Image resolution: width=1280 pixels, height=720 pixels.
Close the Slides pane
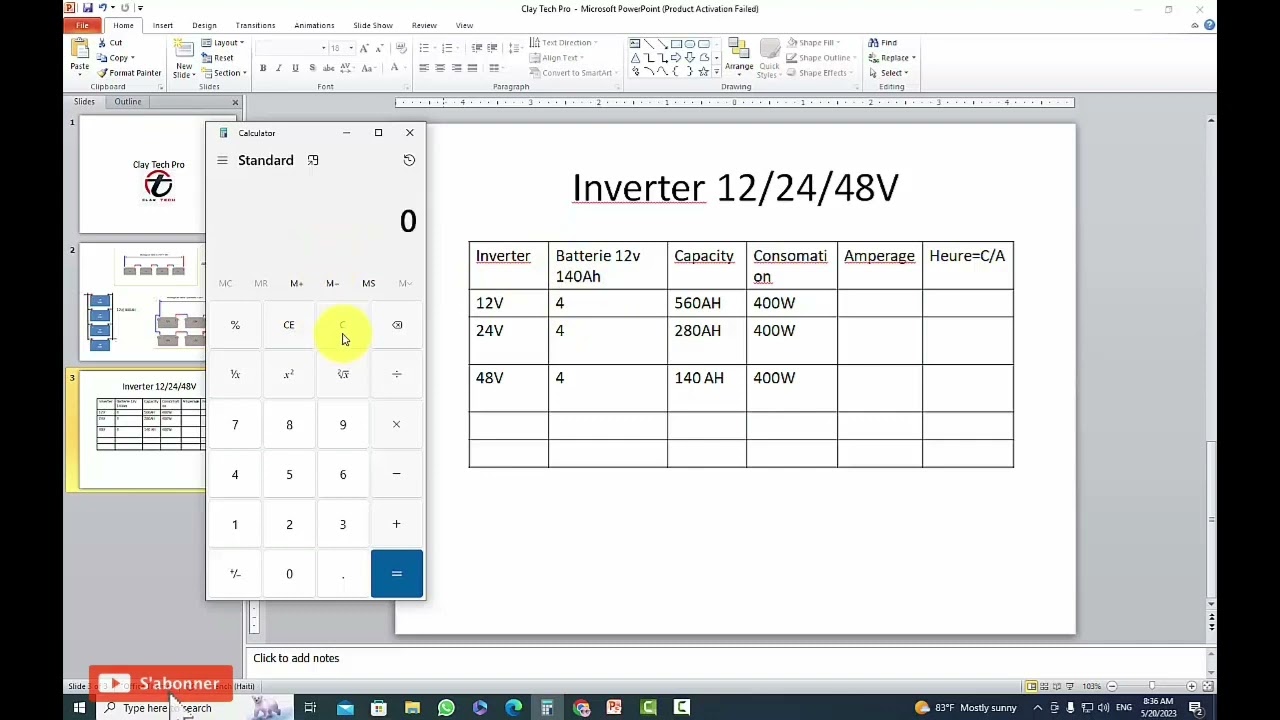coord(236,102)
